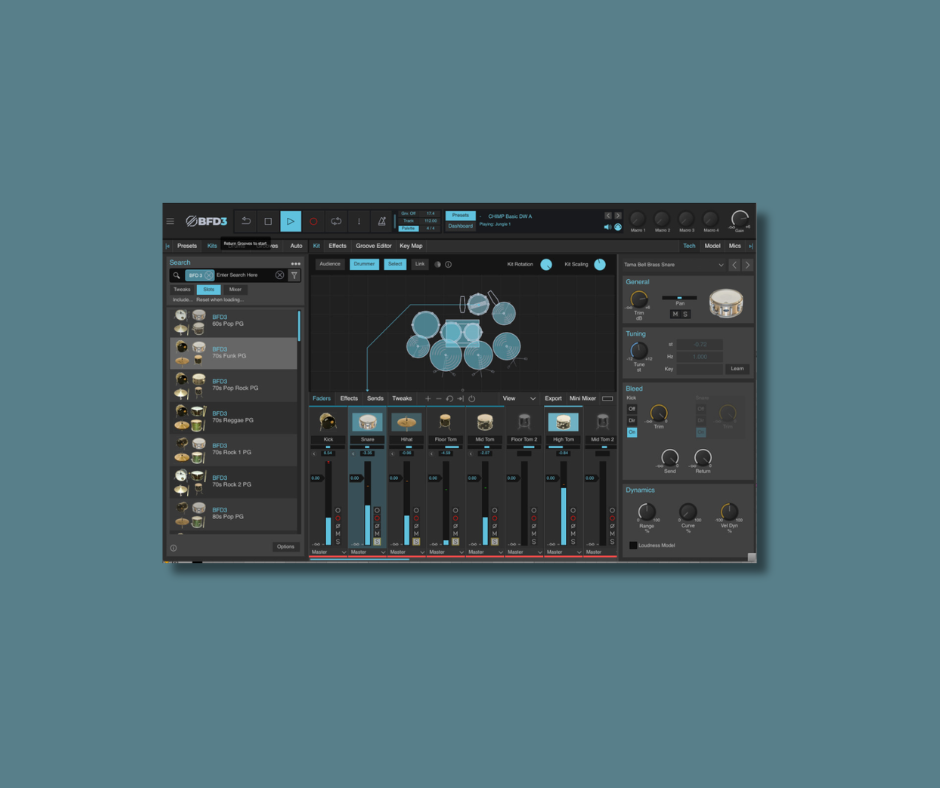Click the speaker audio icon in display
This screenshot has width=940, height=788.
coord(607,227)
